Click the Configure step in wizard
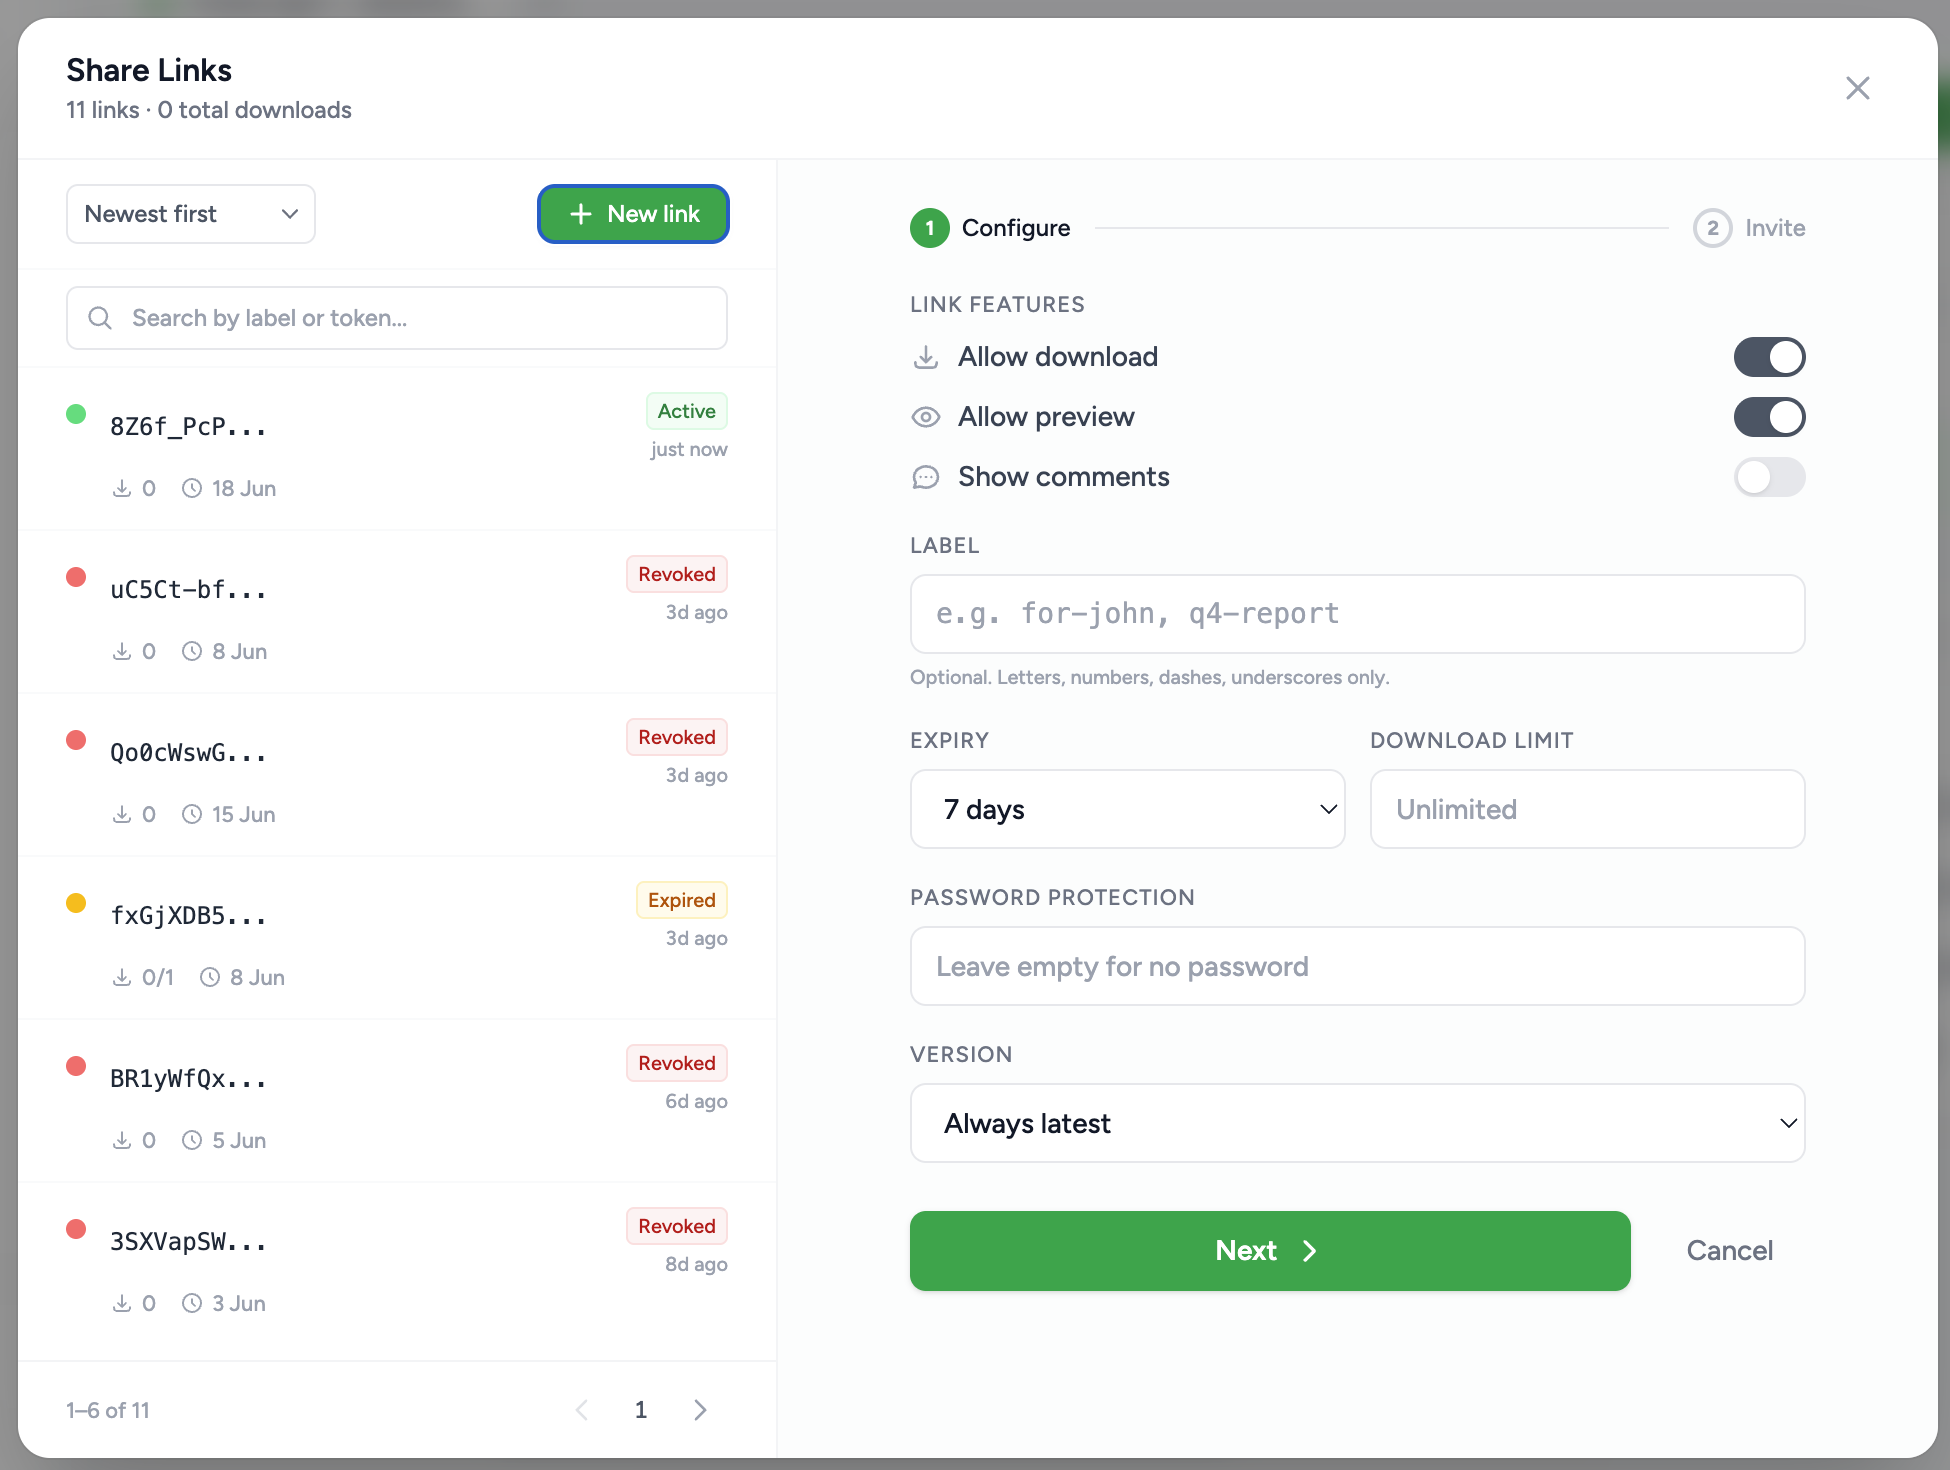This screenshot has height=1470, width=1950. [990, 228]
